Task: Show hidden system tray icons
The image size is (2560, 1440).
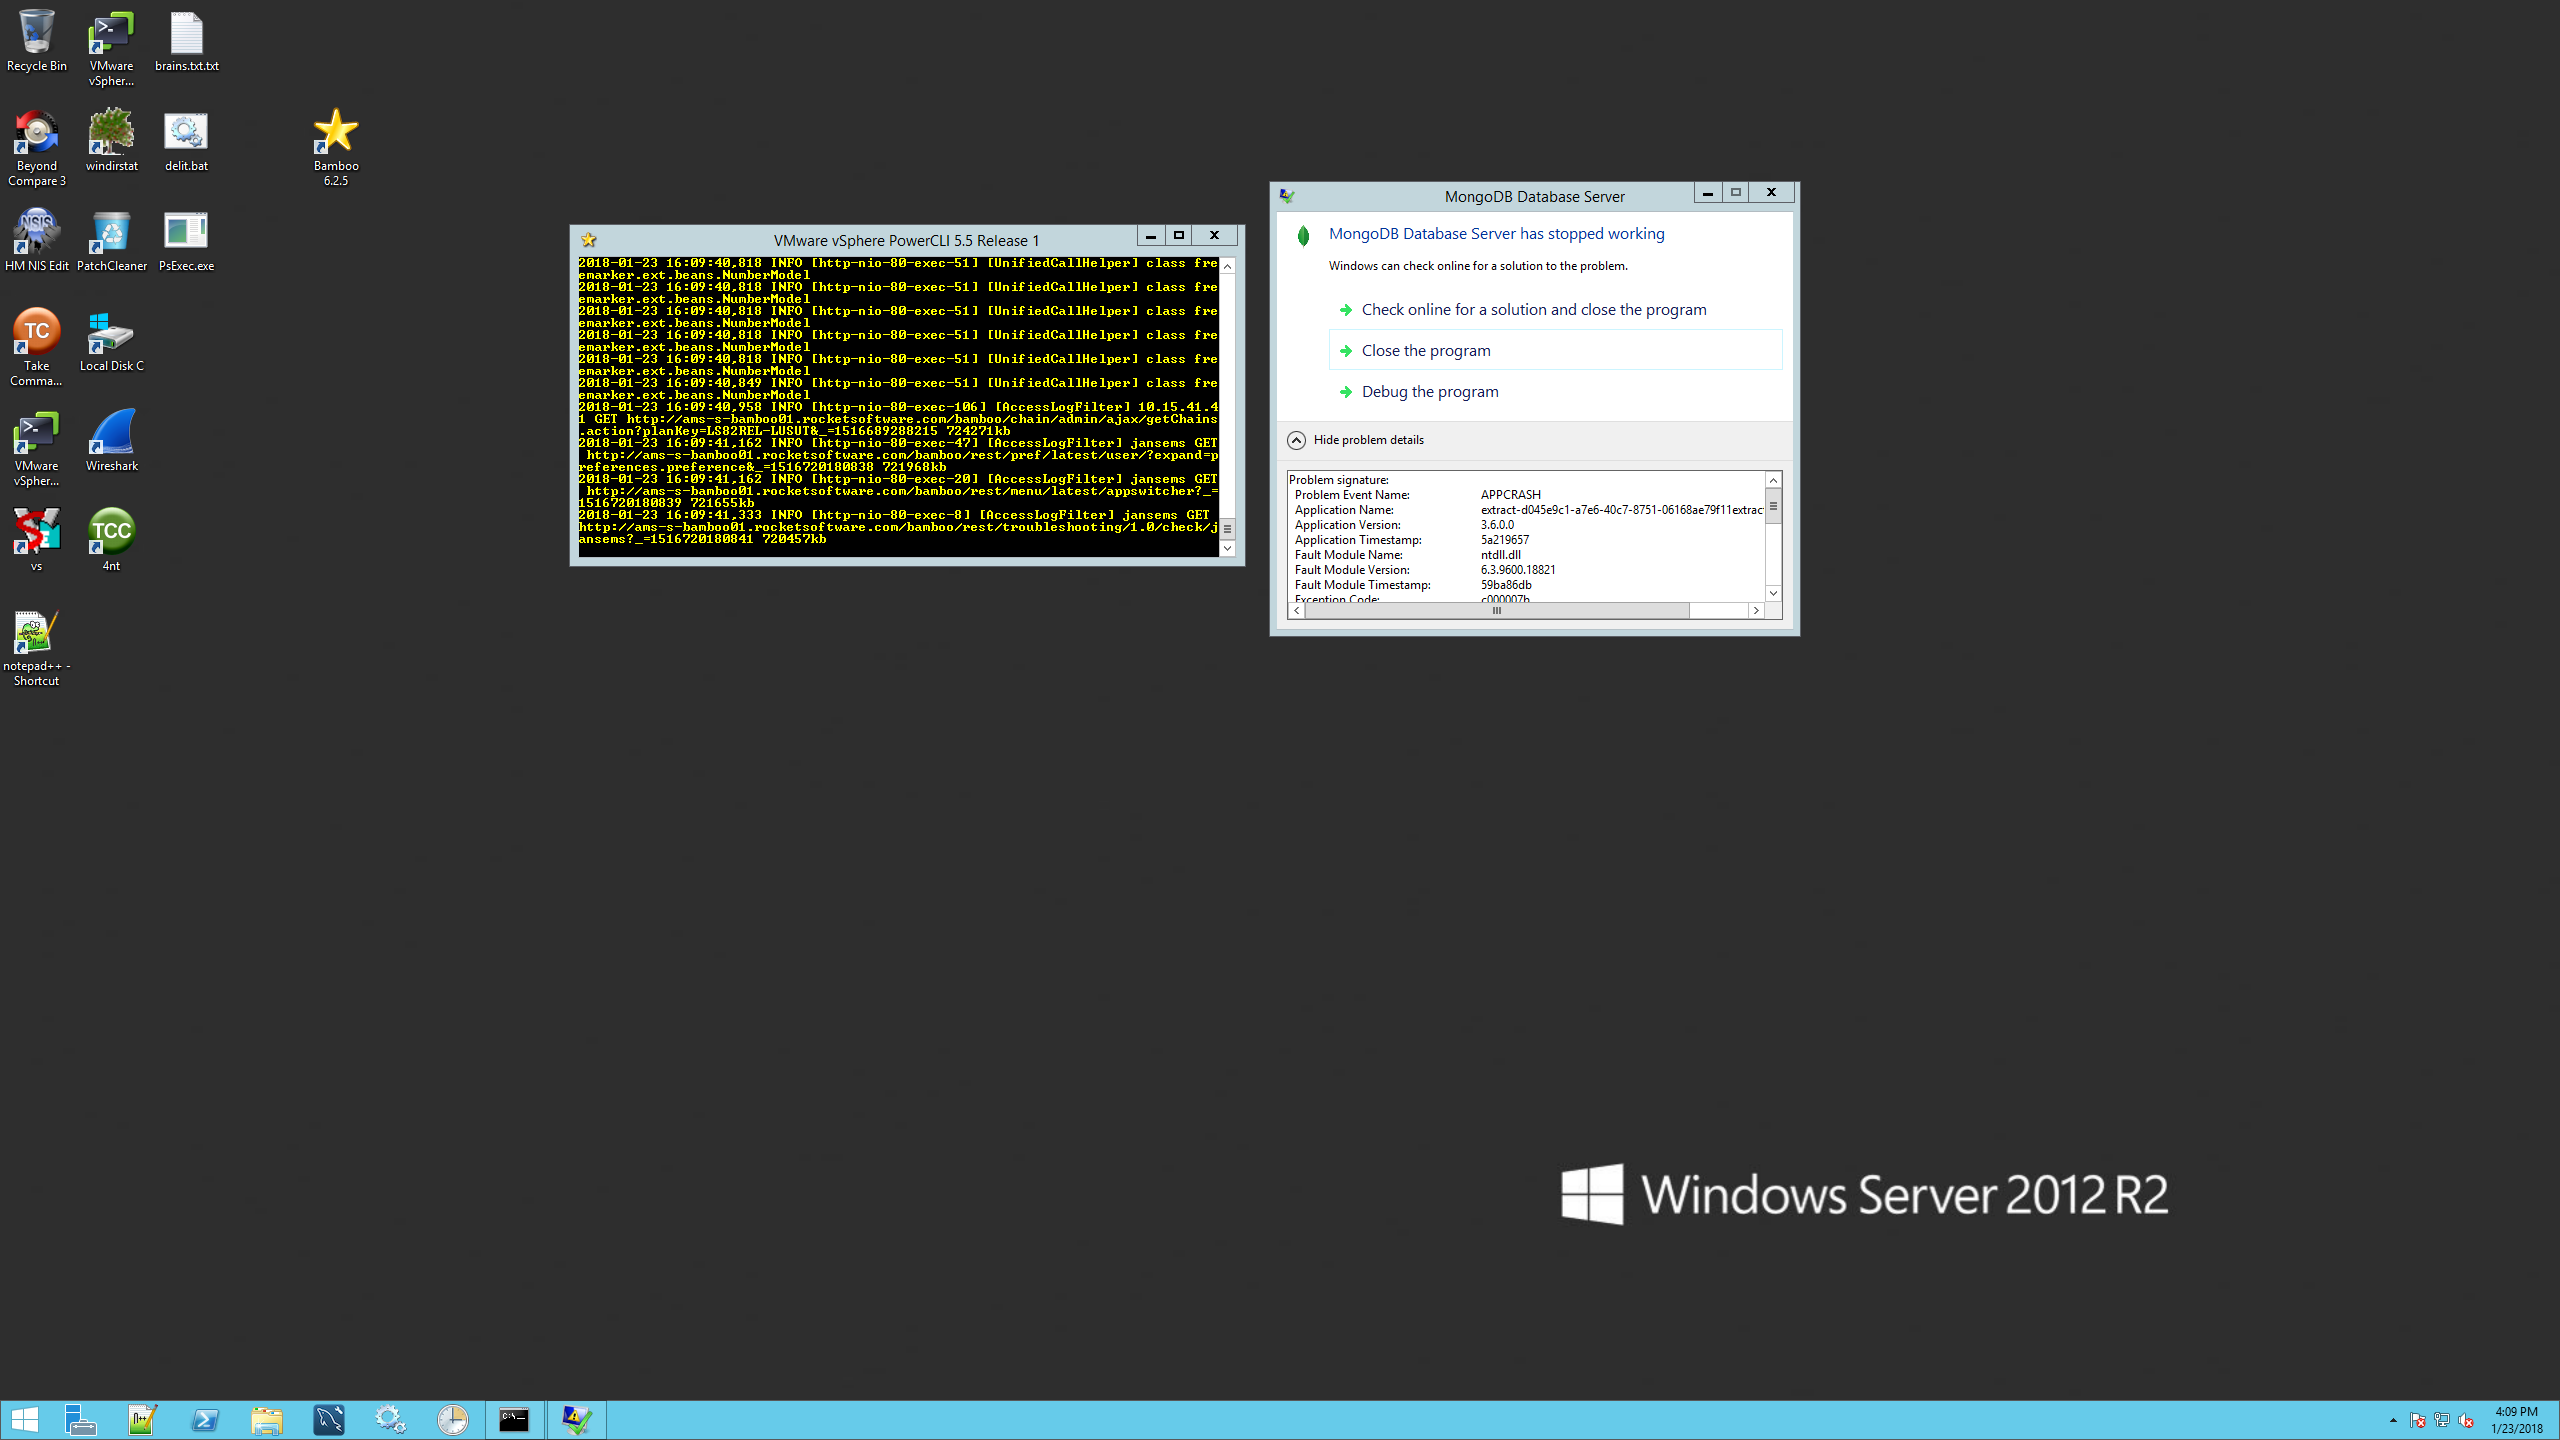Action: click(2393, 1420)
